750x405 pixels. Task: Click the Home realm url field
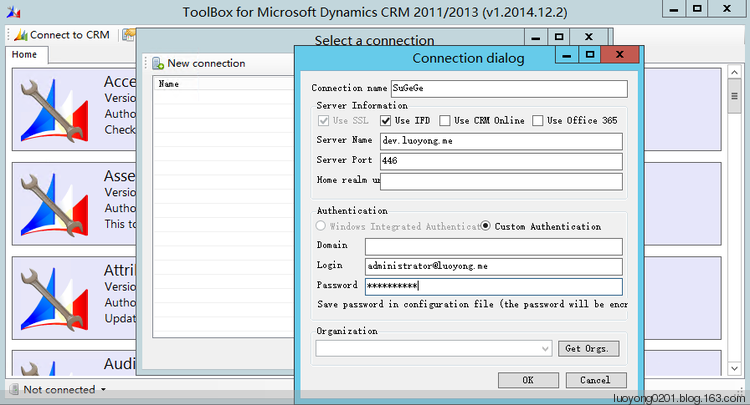501,181
